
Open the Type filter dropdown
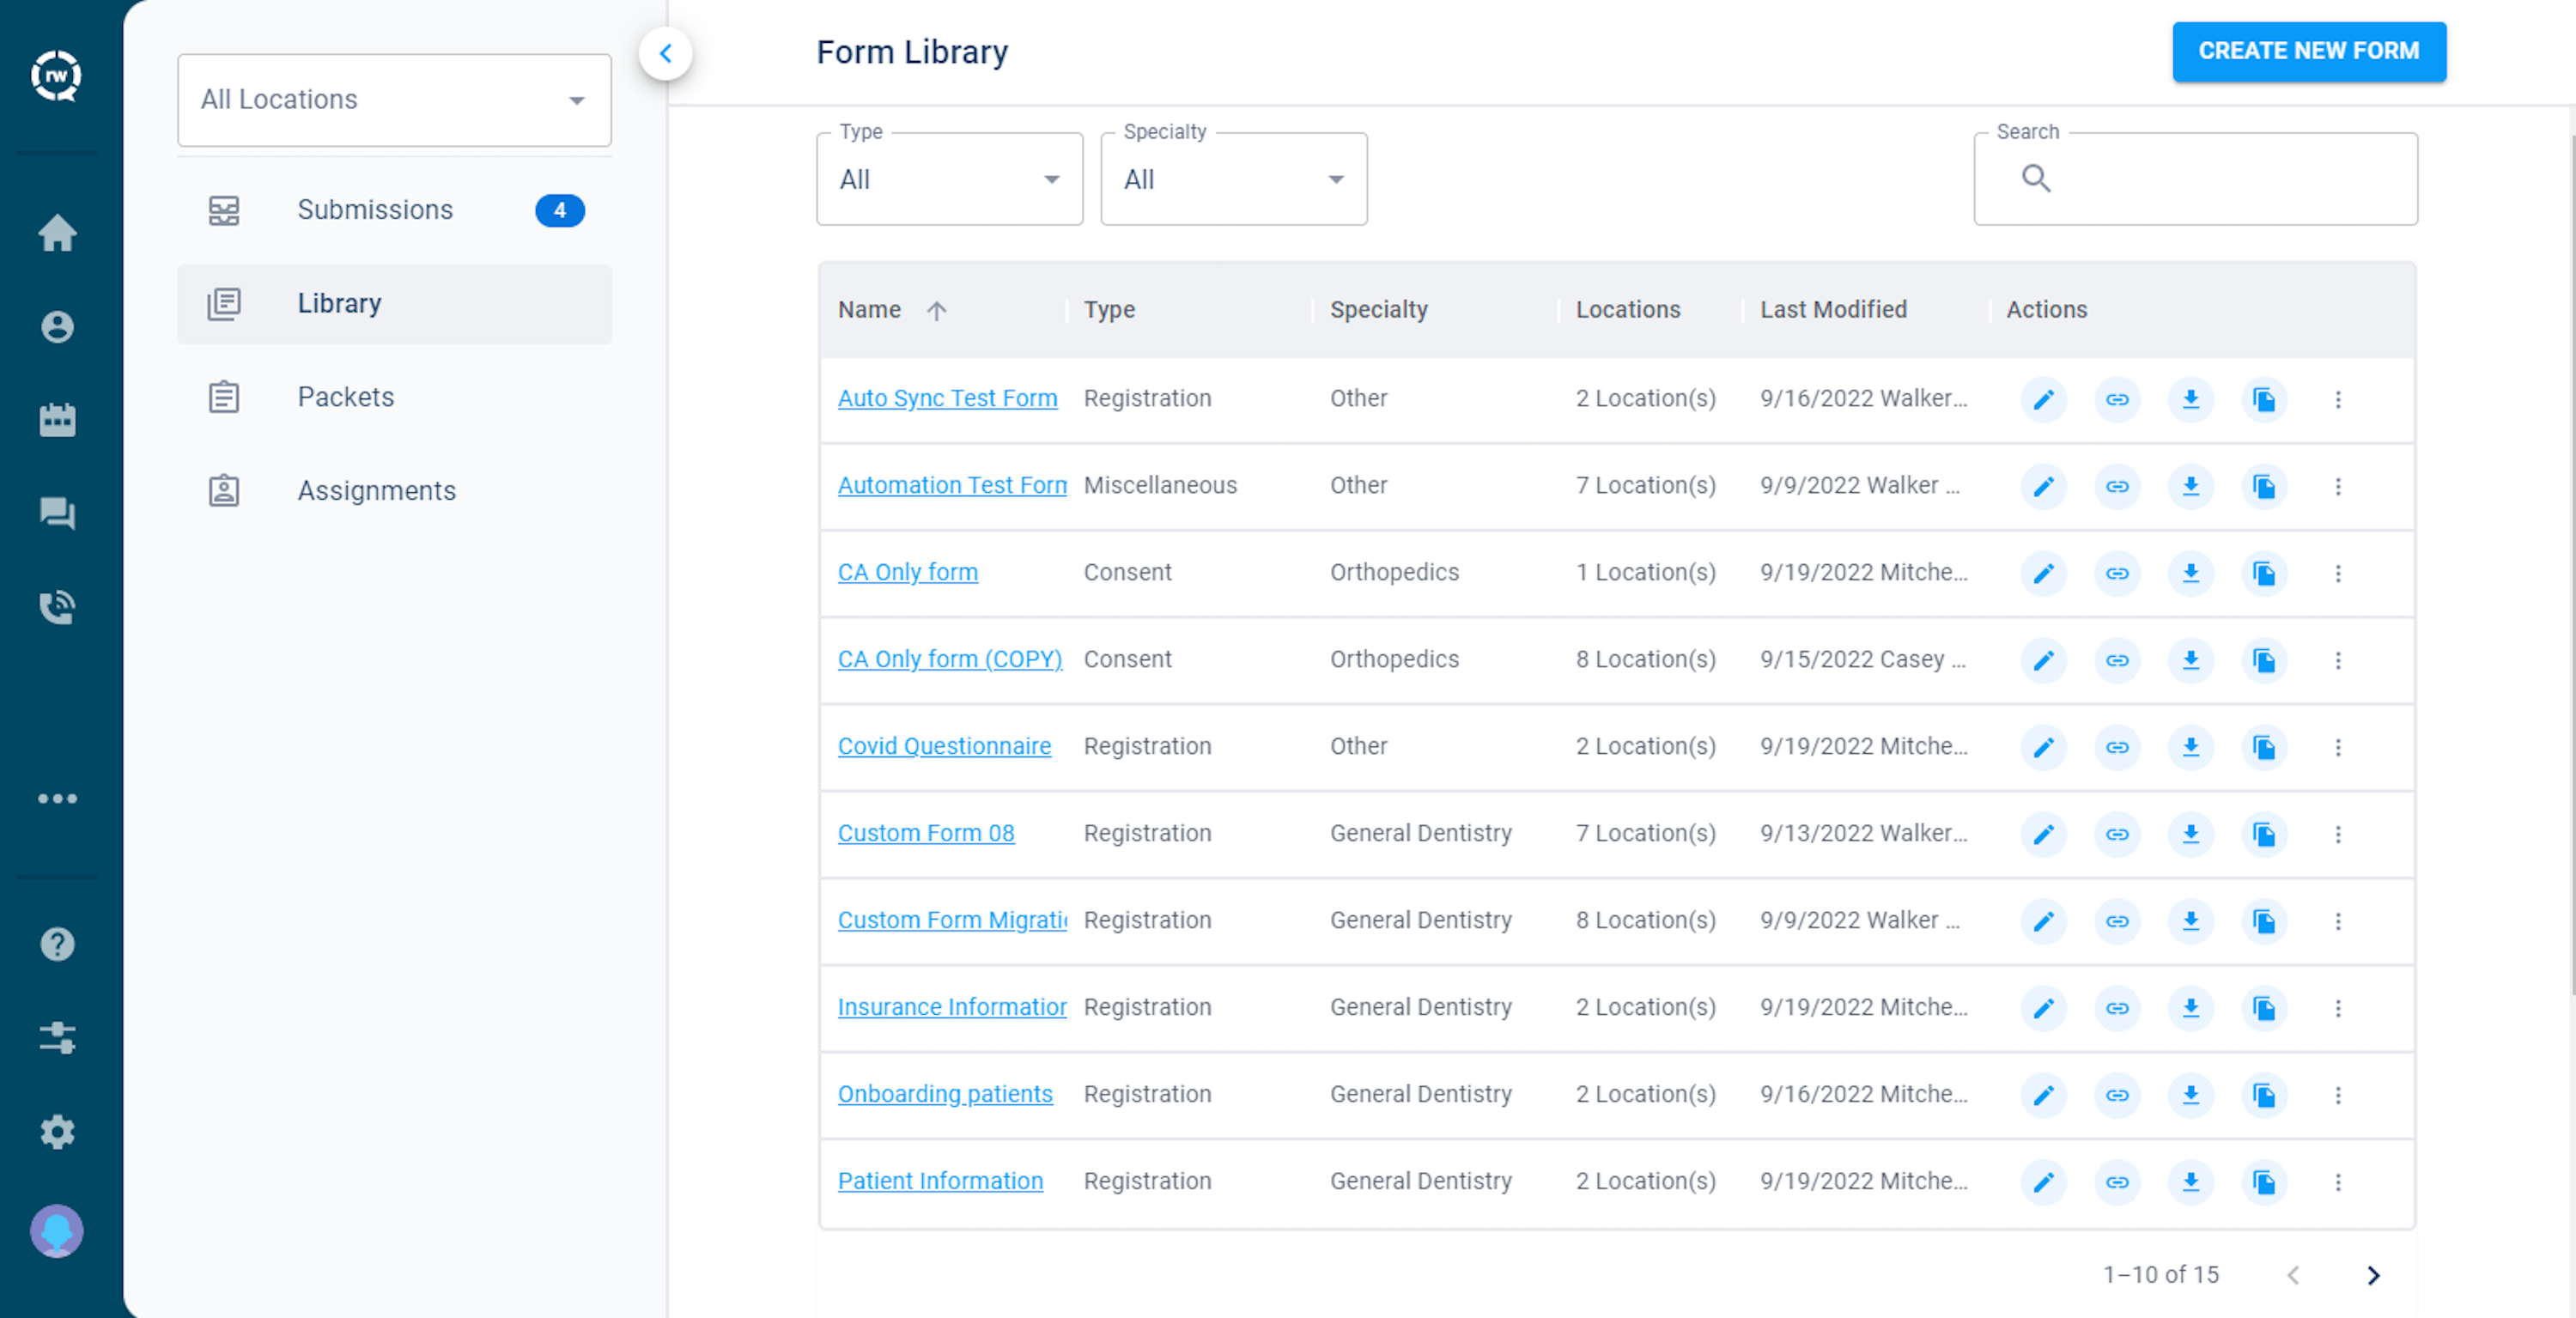pyautogui.click(x=949, y=179)
